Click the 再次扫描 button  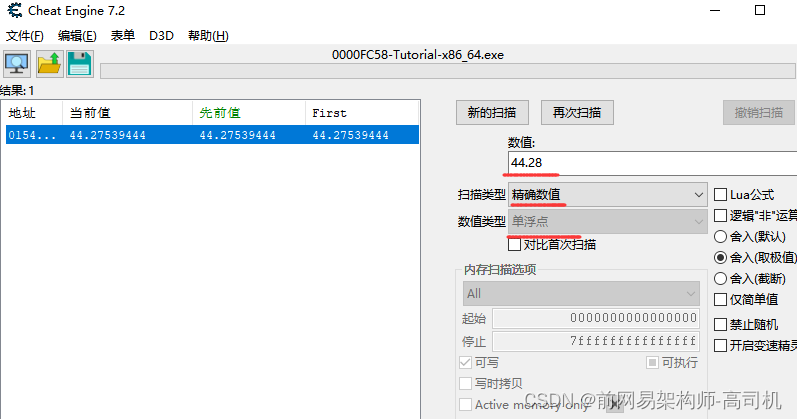(577, 112)
